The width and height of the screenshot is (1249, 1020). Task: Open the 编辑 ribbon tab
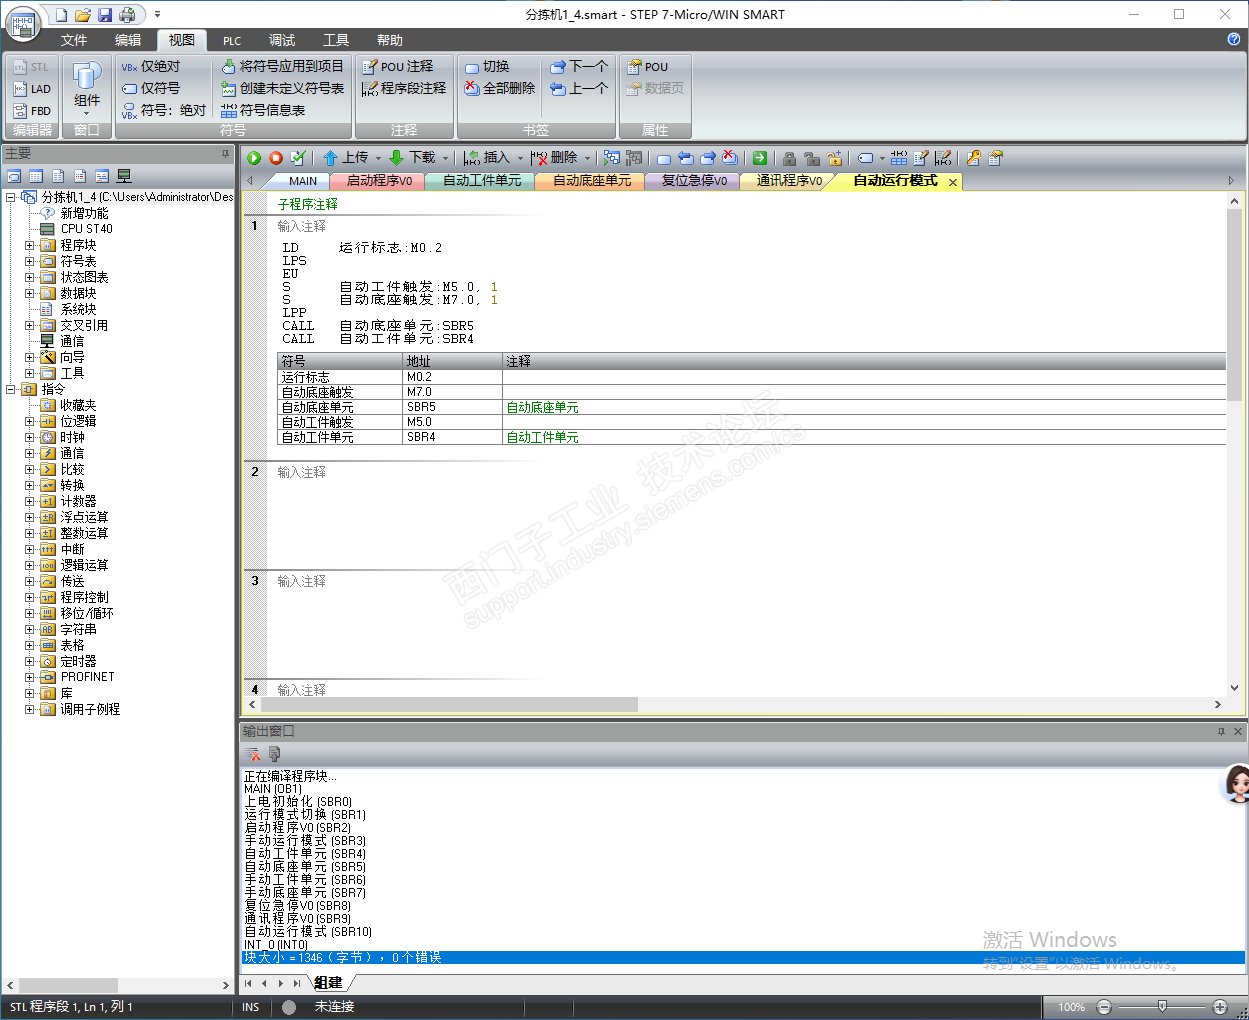click(128, 40)
